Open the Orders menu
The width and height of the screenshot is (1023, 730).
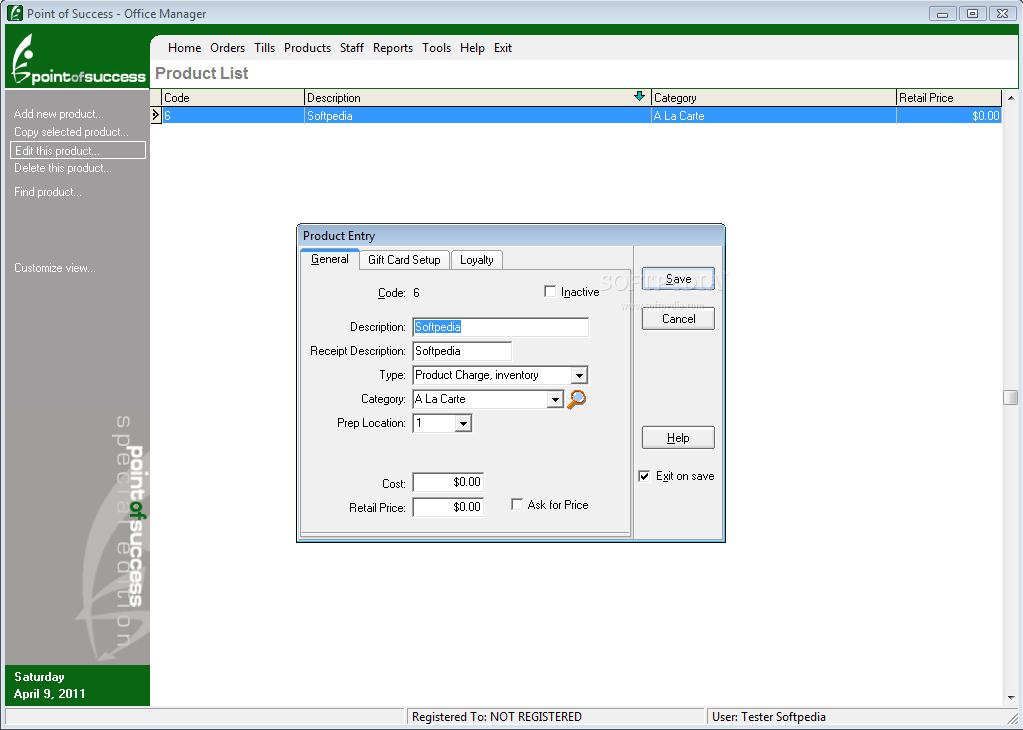coord(228,48)
